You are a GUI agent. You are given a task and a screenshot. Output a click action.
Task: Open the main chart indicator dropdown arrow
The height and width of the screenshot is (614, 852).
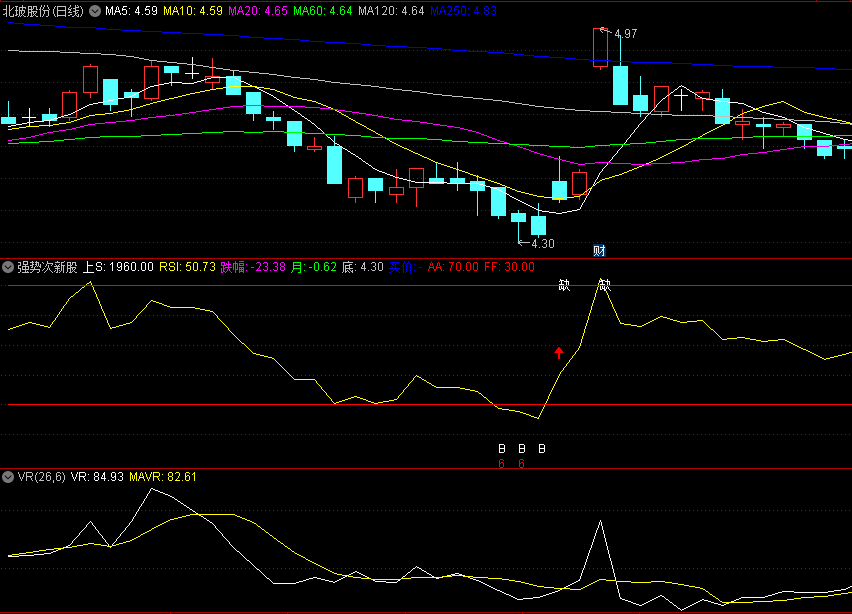click(x=95, y=11)
